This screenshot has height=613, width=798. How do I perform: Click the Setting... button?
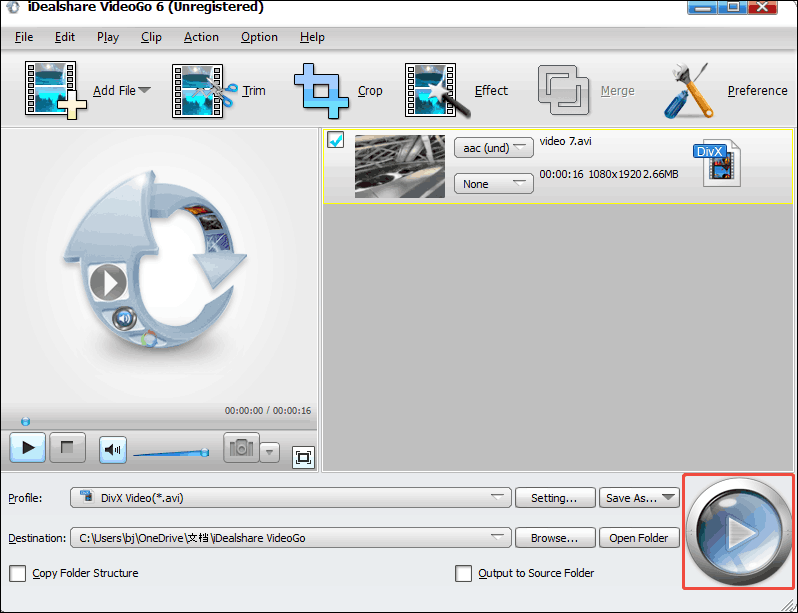pyautogui.click(x=555, y=498)
